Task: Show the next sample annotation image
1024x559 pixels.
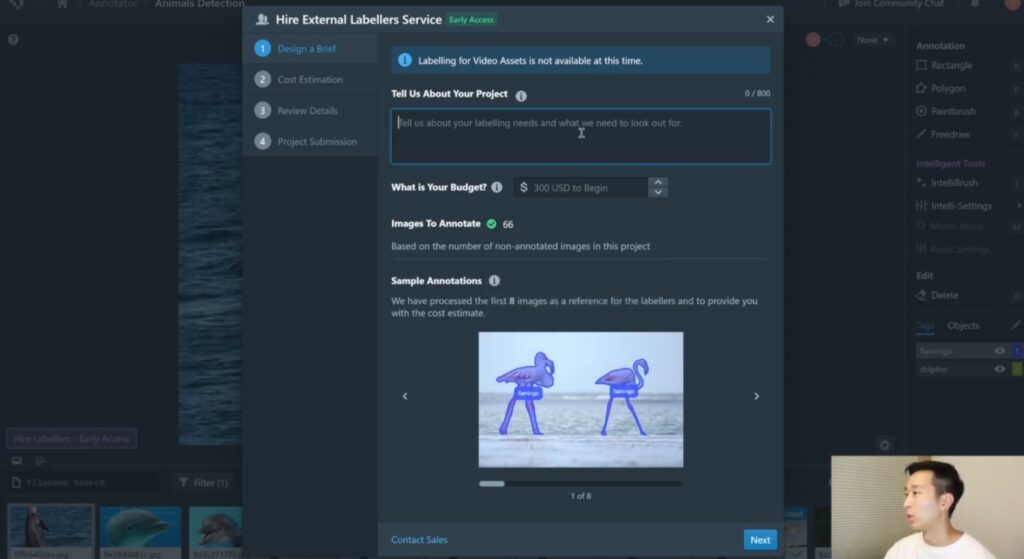Action: (756, 396)
